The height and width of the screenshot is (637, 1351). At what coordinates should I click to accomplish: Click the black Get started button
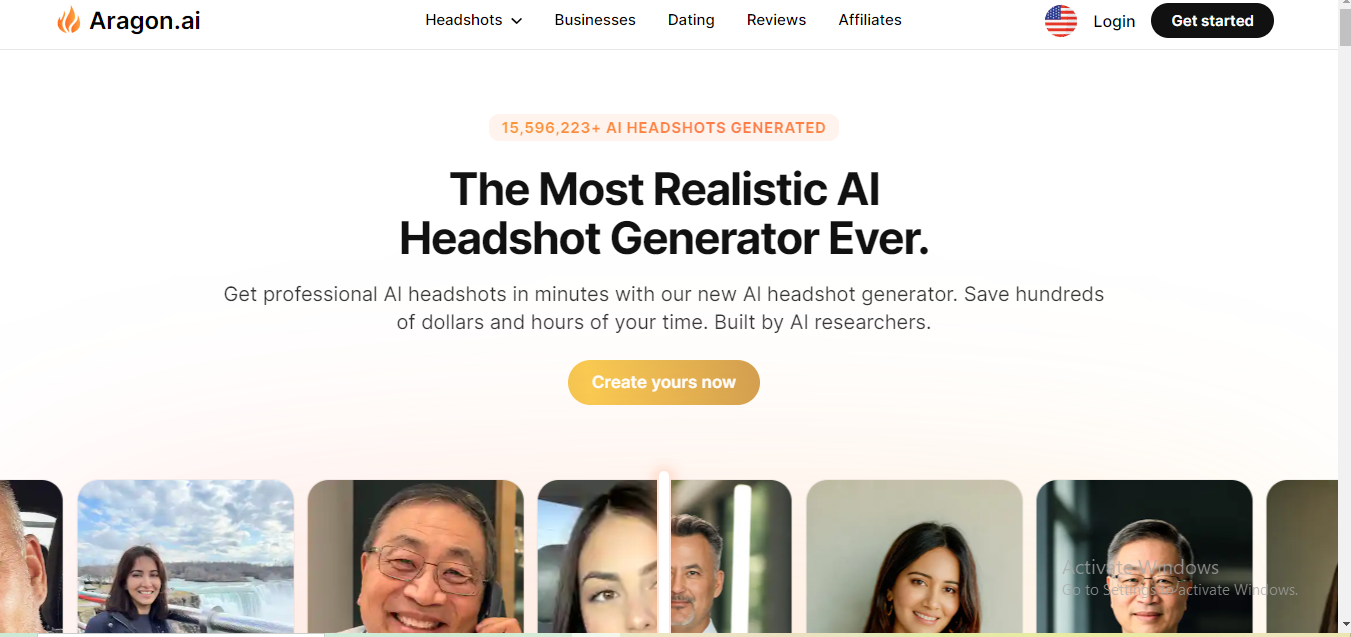(1212, 21)
